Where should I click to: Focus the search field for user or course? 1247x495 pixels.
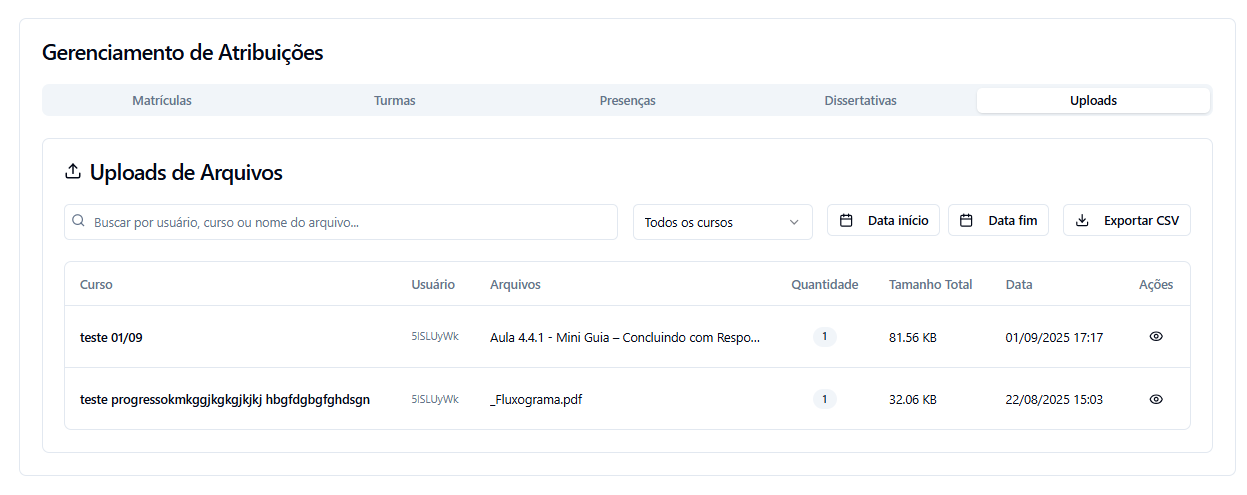(350, 222)
